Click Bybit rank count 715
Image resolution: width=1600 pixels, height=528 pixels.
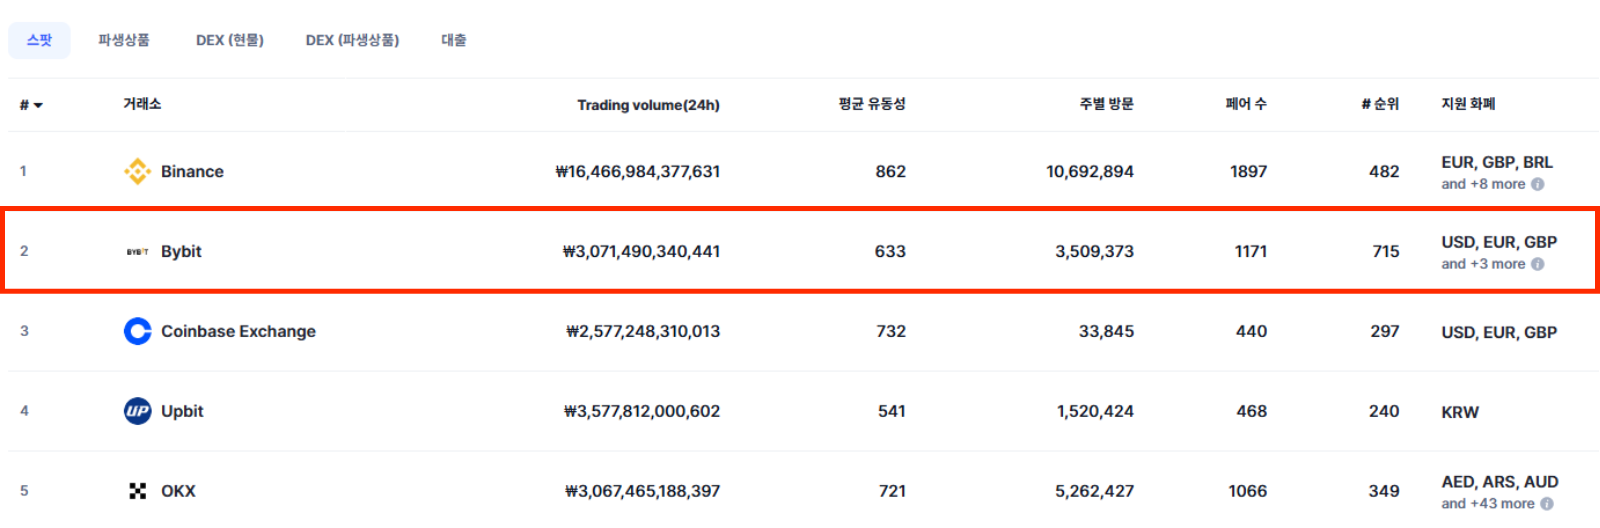(1385, 251)
